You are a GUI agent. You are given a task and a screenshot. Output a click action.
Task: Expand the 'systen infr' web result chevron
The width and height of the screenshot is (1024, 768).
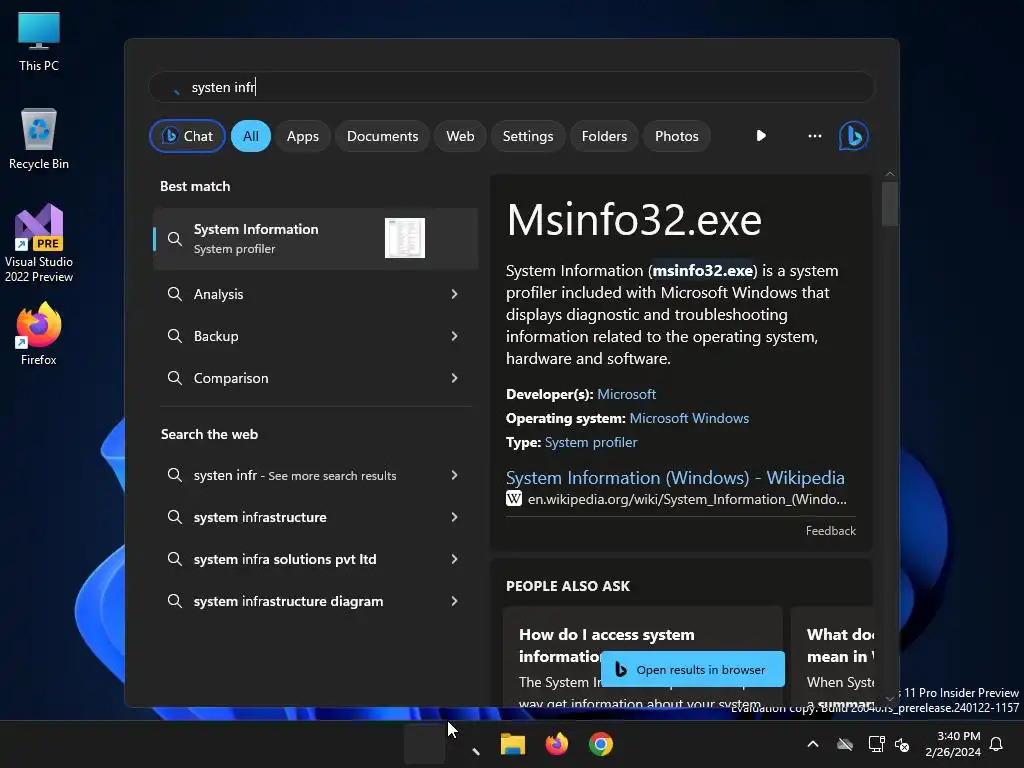tap(455, 475)
